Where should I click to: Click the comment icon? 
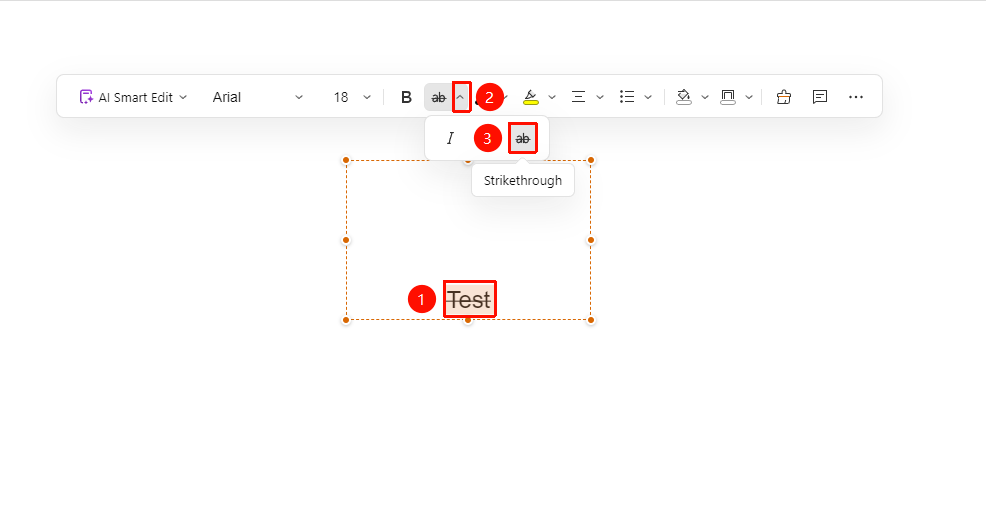coord(819,97)
